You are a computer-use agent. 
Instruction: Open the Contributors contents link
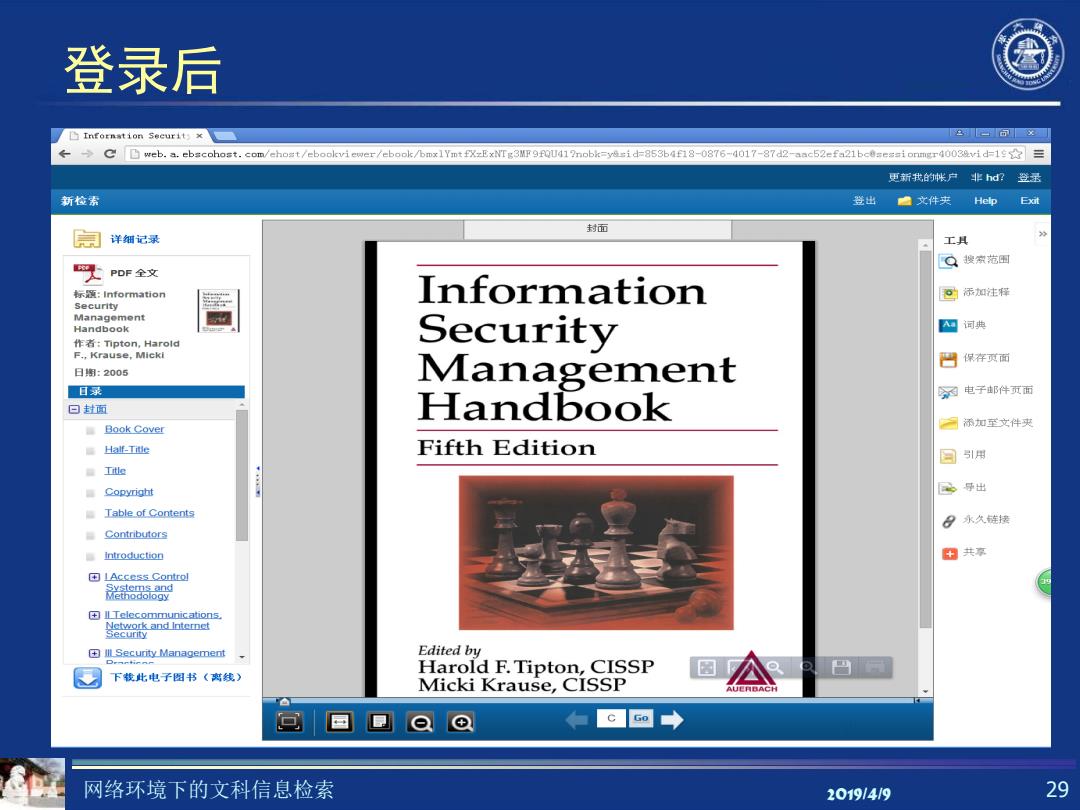(136, 534)
